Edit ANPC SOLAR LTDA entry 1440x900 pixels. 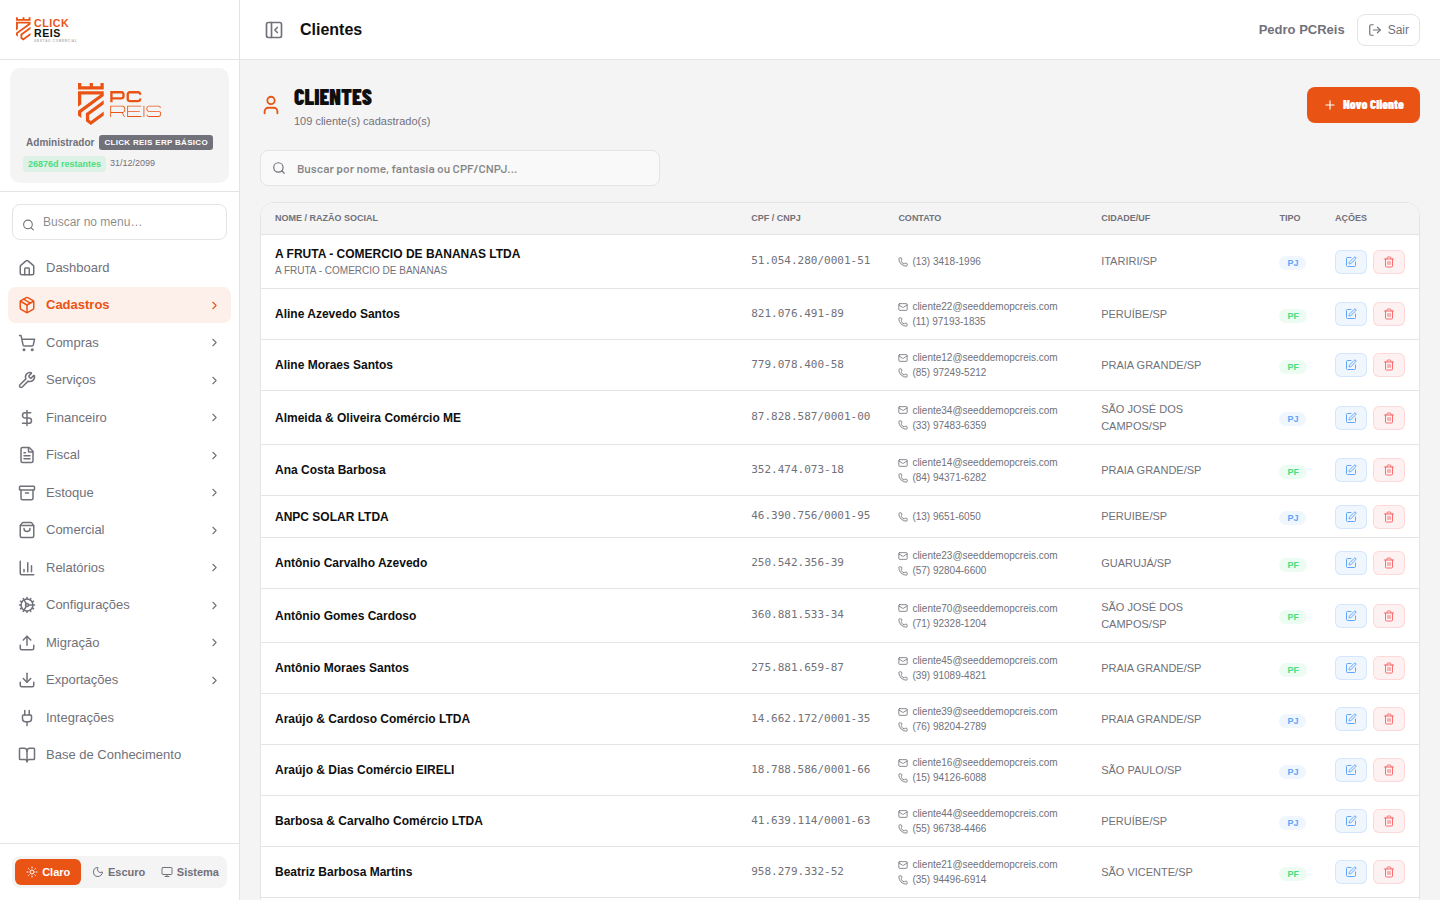[1351, 517]
